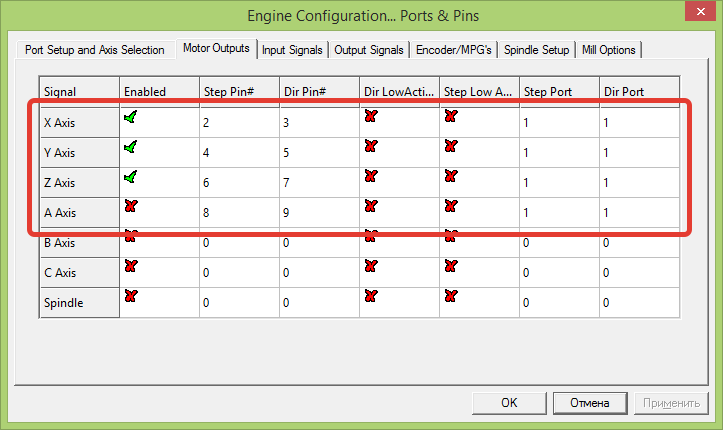Enable the A Axis red X icon
723x430 pixels.
(x=130, y=207)
